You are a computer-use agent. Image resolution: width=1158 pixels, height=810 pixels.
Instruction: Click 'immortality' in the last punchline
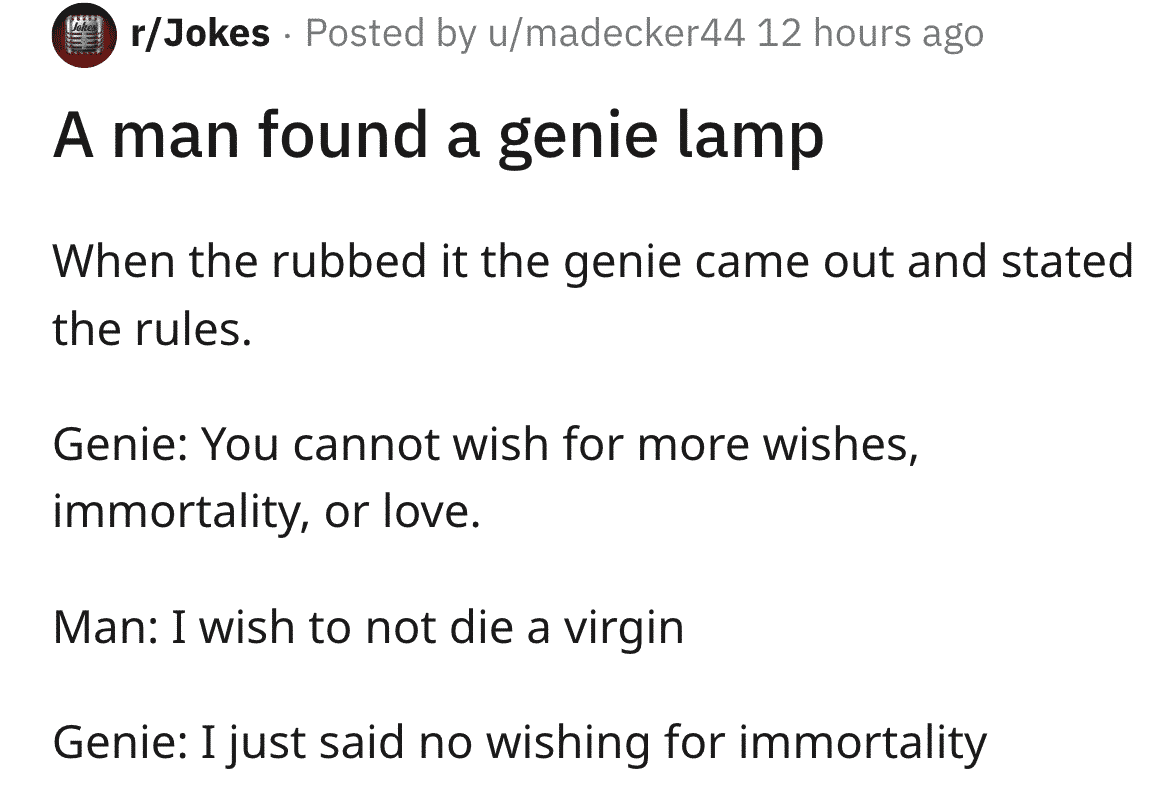pyautogui.click(x=863, y=743)
